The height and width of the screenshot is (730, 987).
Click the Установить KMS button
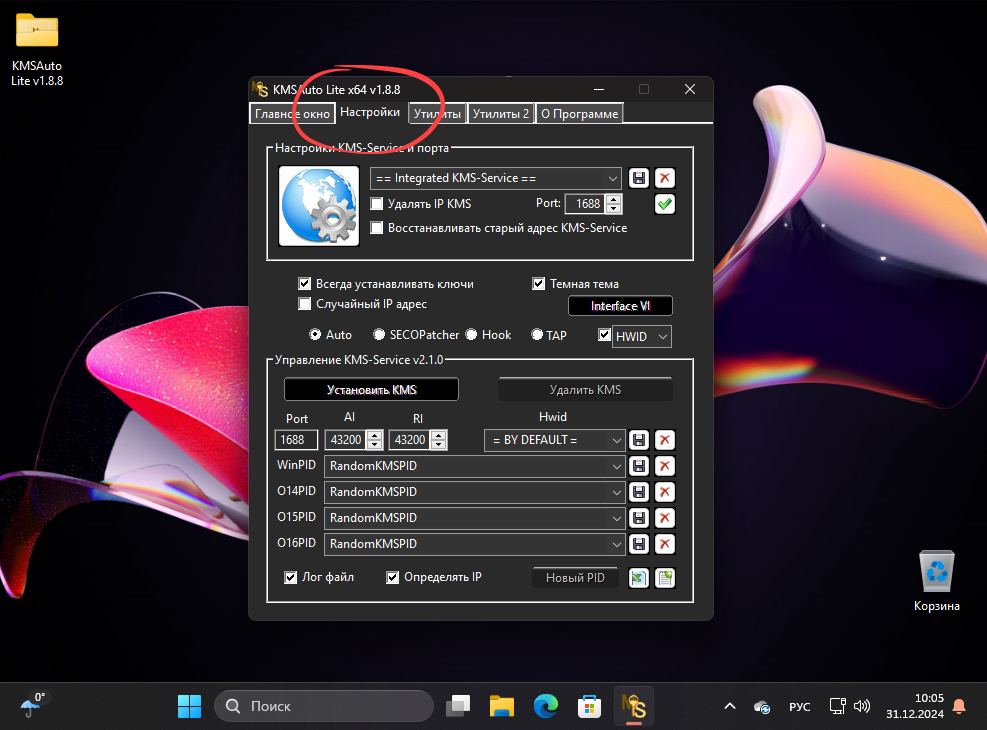pos(371,389)
